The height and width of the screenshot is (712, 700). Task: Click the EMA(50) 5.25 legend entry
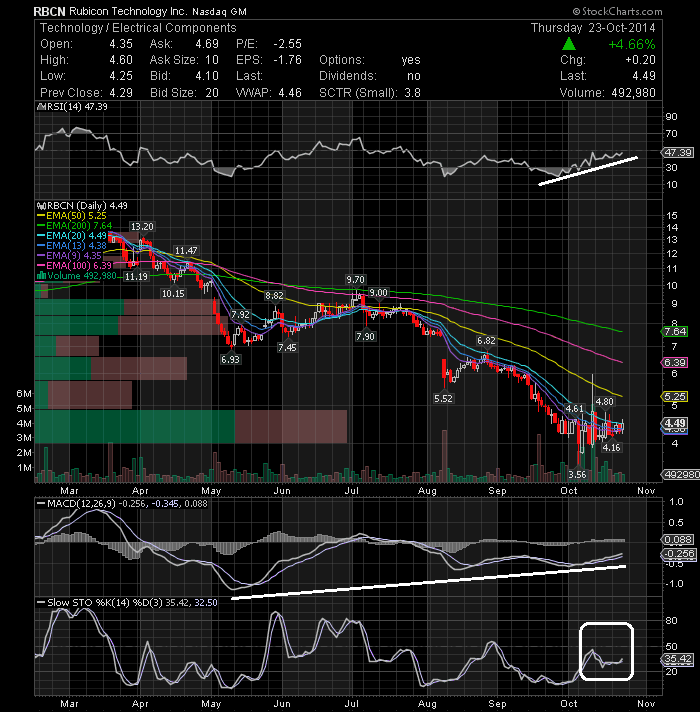pos(71,216)
